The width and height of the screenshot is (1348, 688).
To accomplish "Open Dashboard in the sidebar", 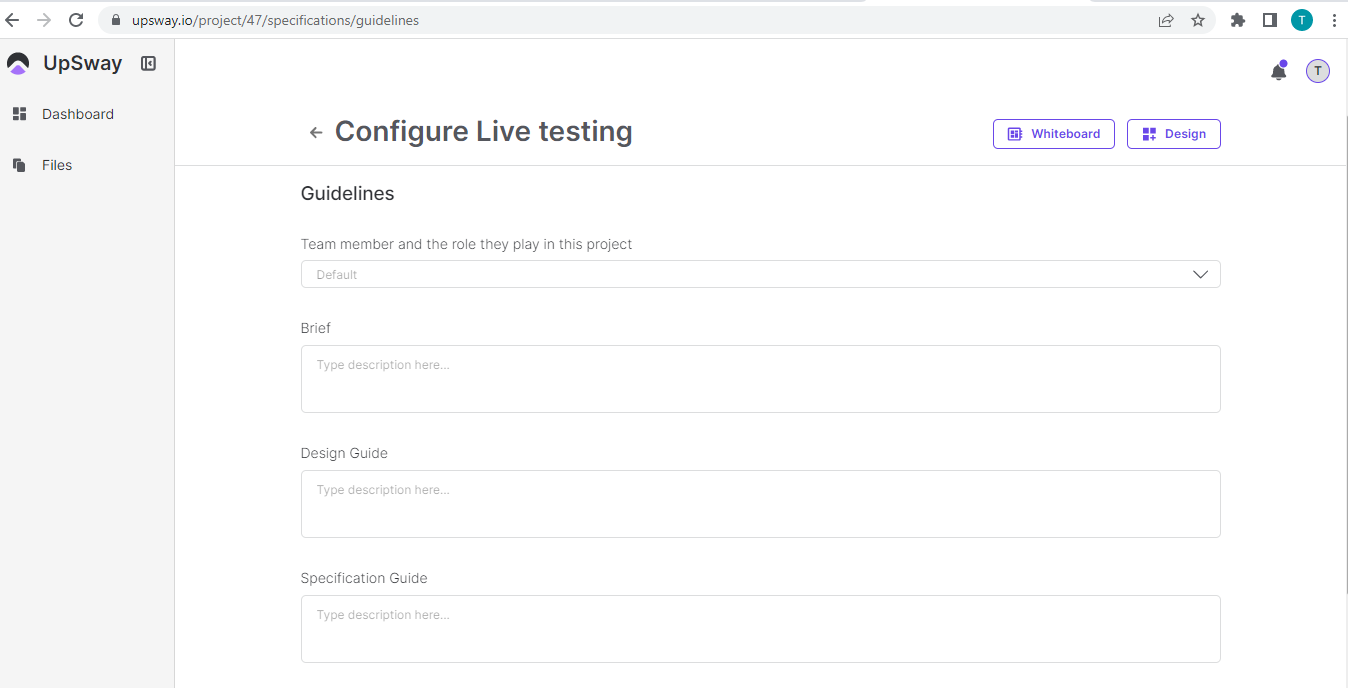I will pos(77,114).
